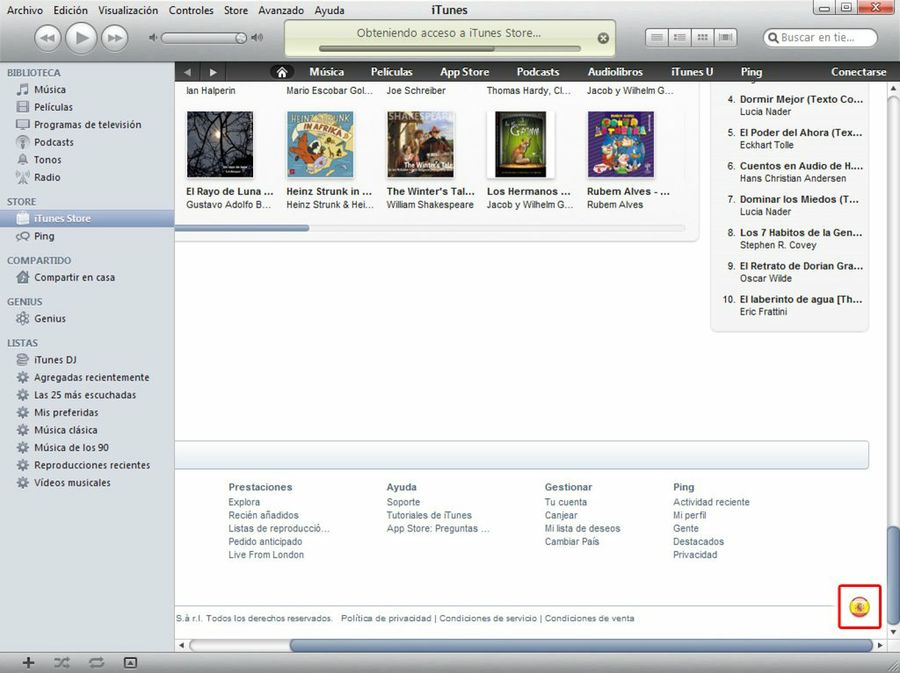This screenshot has height=673, width=900.
Task: Go to the store Home icon
Action: tap(282, 72)
